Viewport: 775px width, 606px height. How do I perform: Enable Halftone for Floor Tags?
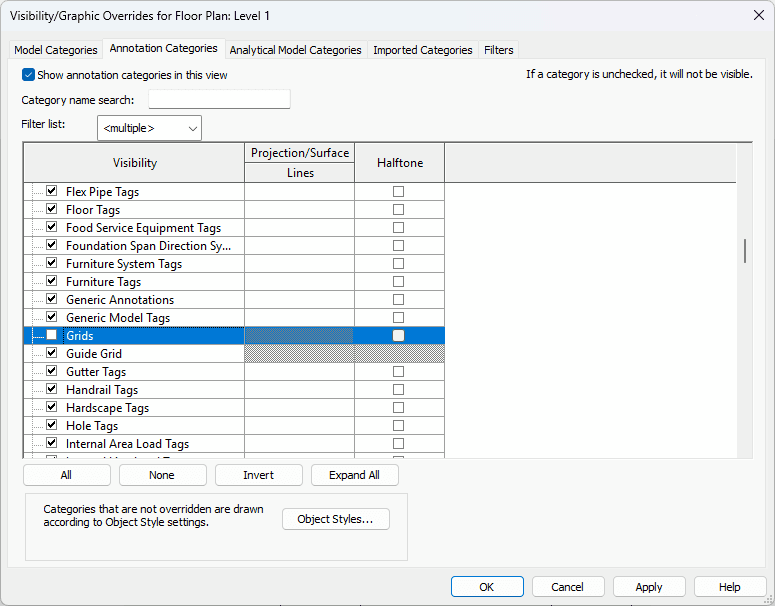(x=398, y=210)
